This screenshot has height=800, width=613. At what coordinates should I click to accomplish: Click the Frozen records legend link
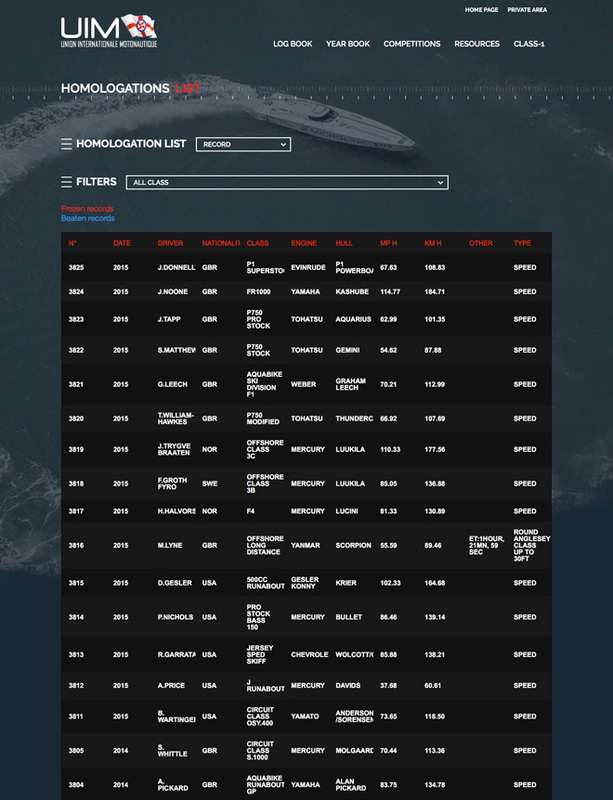(x=87, y=209)
